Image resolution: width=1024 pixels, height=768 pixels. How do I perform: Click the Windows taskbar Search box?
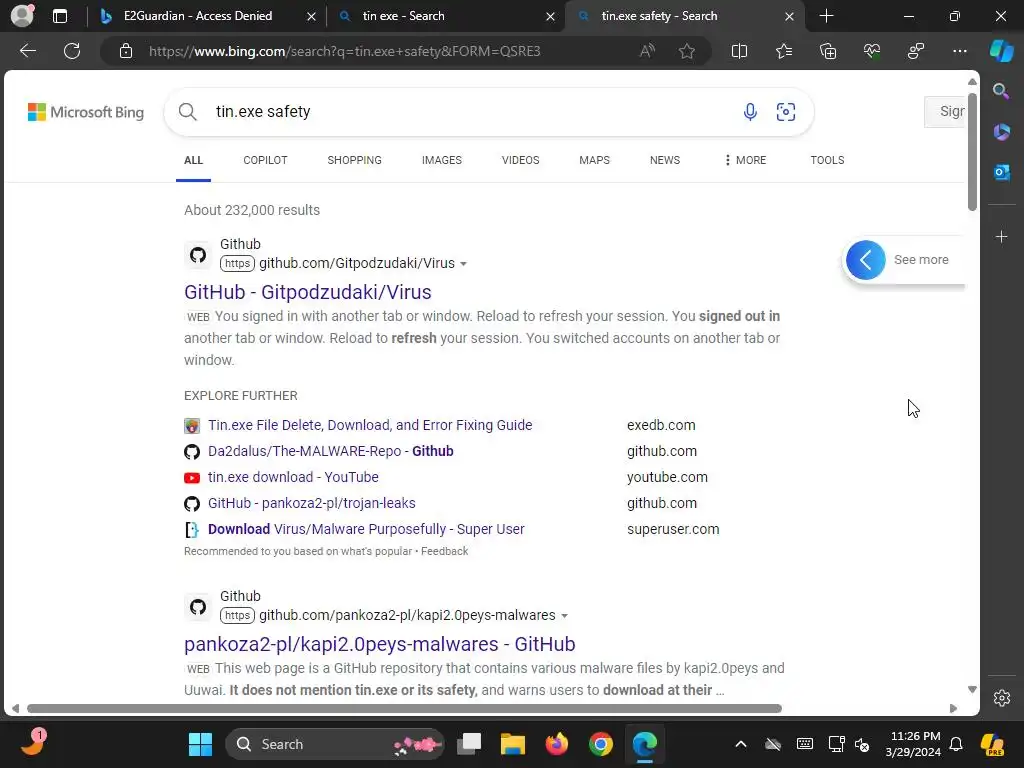pyautogui.click(x=335, y=744)
